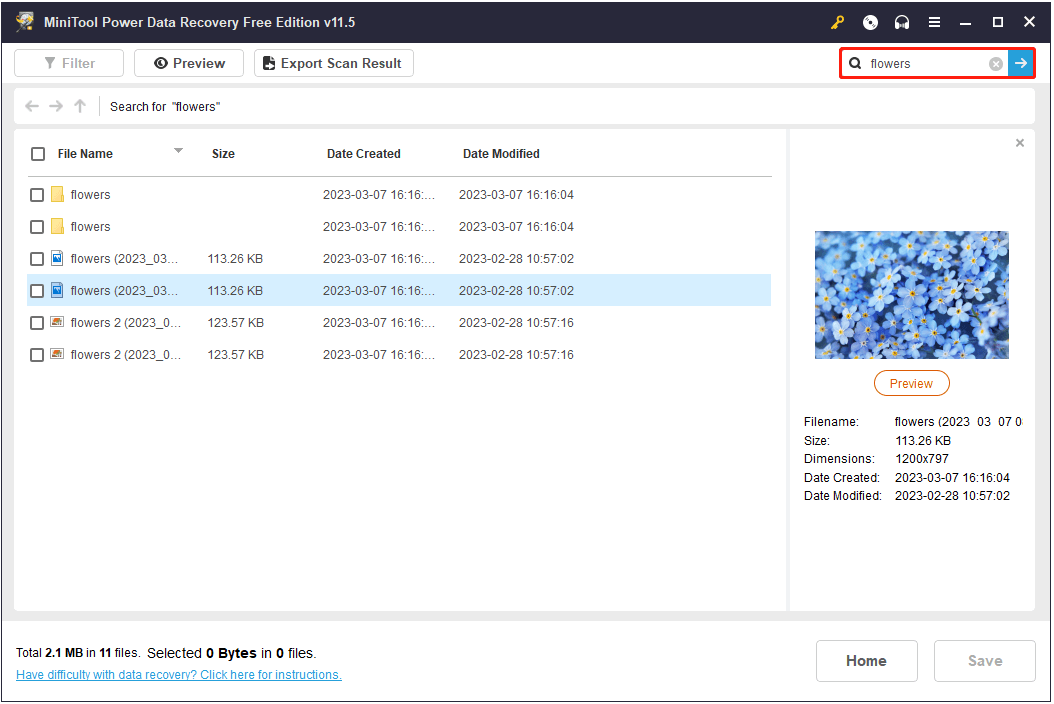Click the Home button
This screenshot has width=1054, height=704.
click(866, 661)
